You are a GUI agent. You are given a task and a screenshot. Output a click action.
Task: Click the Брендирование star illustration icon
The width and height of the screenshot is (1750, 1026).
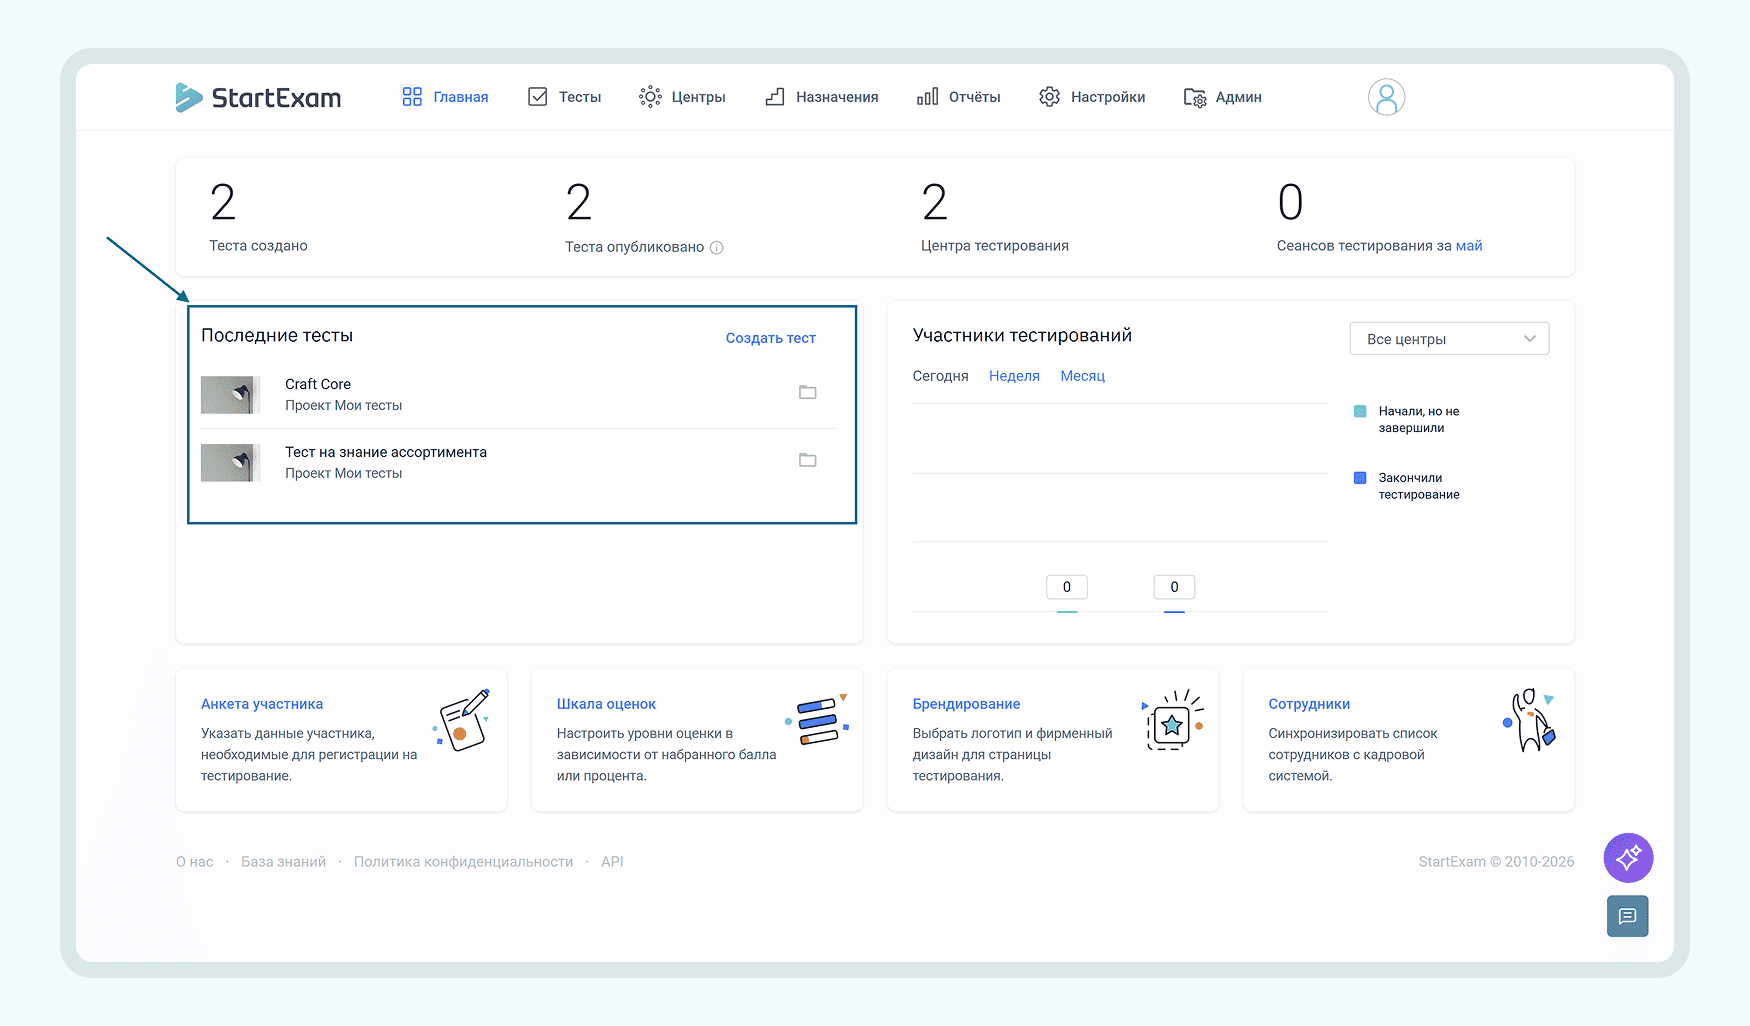click(x=1172, y=720)
